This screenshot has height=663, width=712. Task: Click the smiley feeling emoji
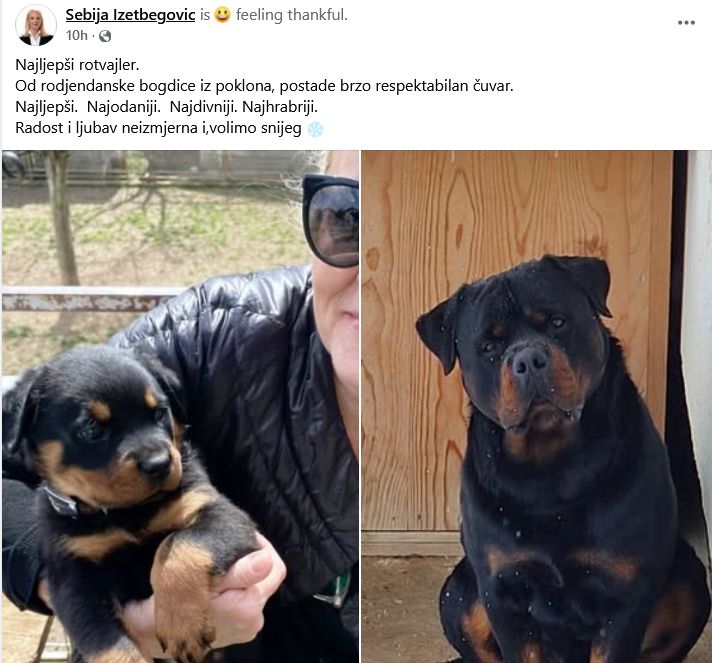222,15
